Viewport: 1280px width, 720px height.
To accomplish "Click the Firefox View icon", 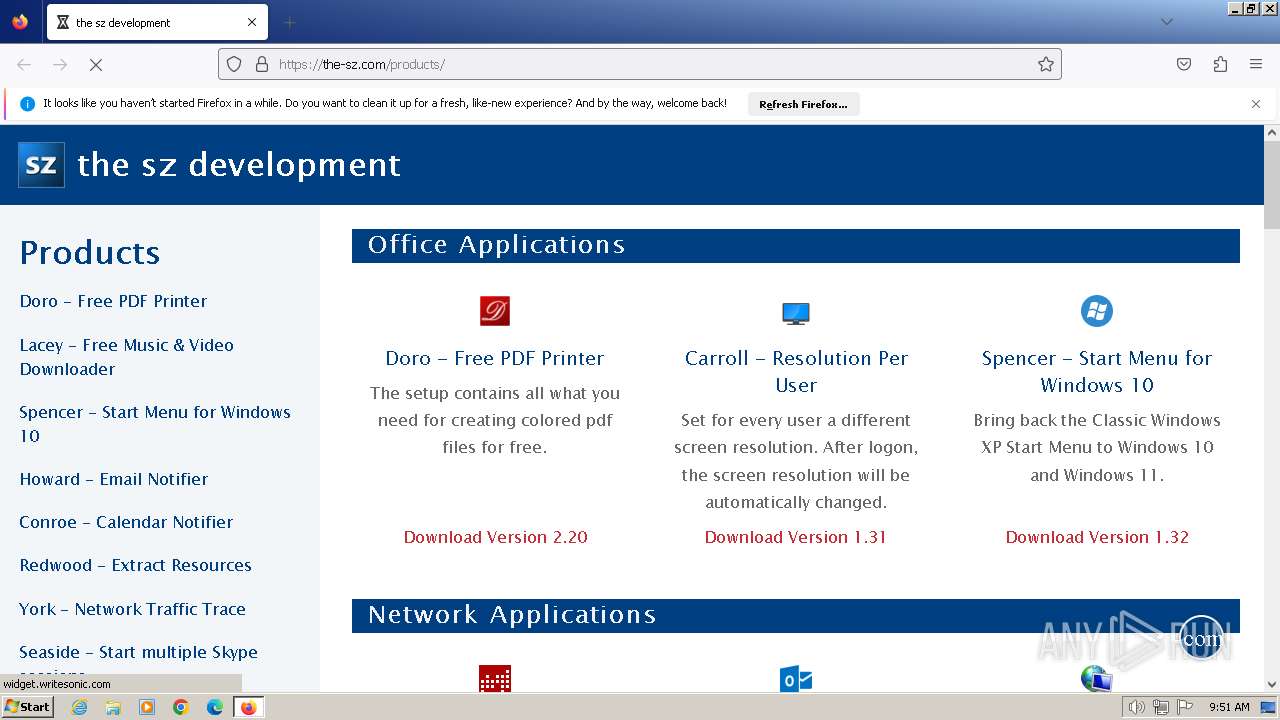I will pyautogui.click(x=20, y=22).
